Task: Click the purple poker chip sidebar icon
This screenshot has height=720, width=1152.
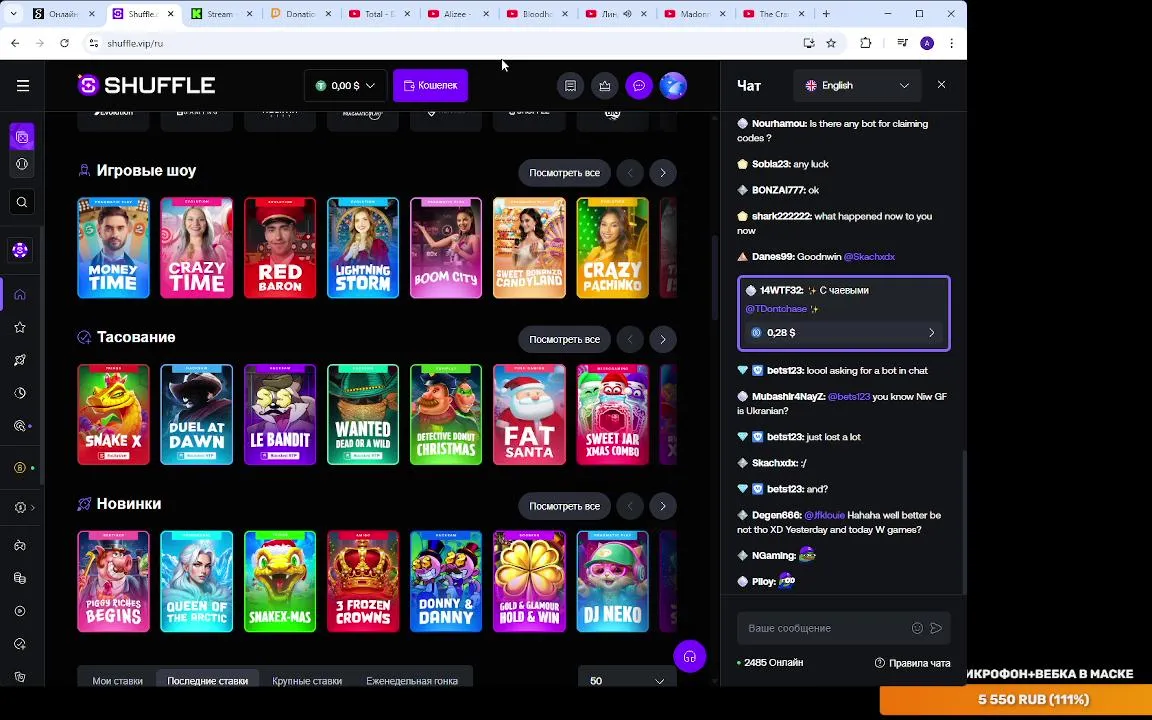Action: click(20, 251)
